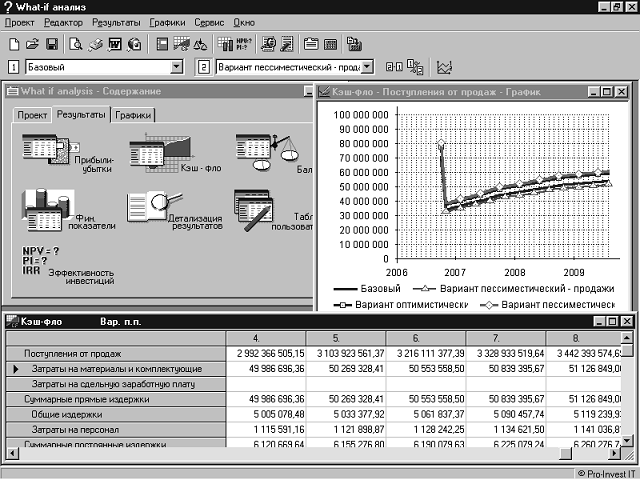Viewport: 640px width, 480px height.
Task: Click the table's horizontal scrollbar right arrow
Action: tap(614, 453)
